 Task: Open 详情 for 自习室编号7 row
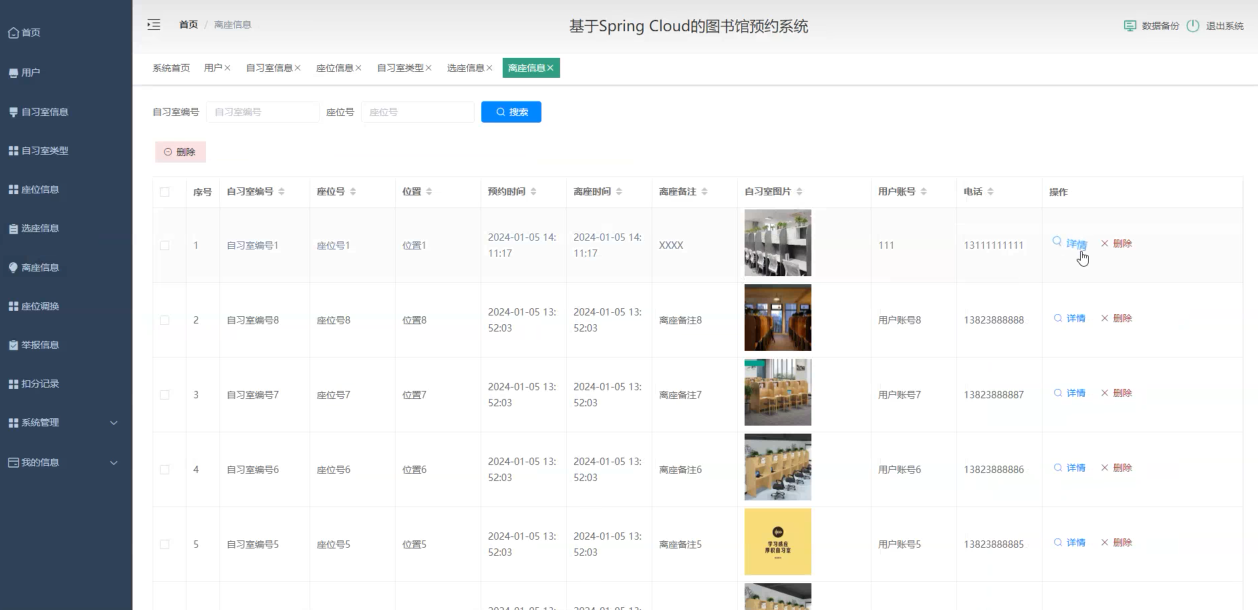pos(1070,393)
